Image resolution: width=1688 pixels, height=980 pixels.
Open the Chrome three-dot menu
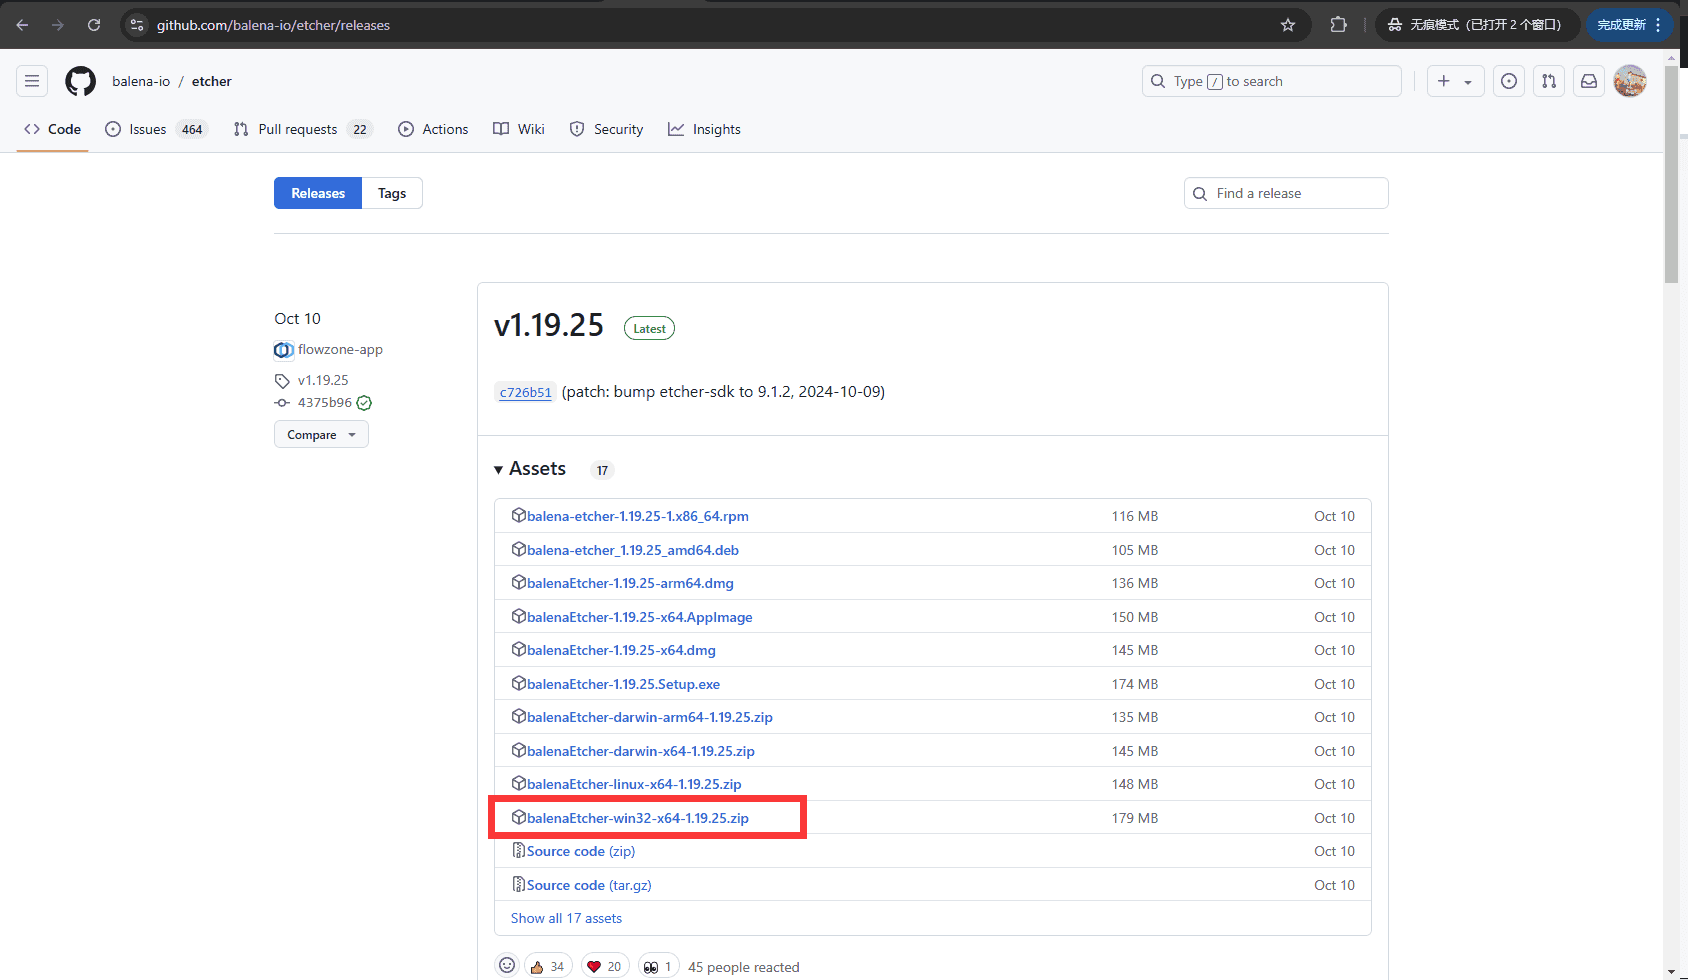[x=1658, y=25]
